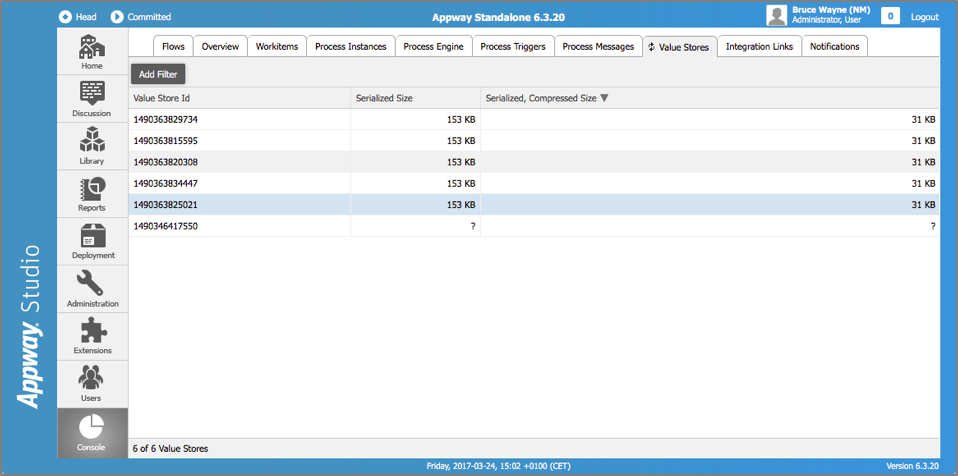958x476 pixels.
Task: Click serialized size question mark for 1490346417550
Action: (473, 226)
